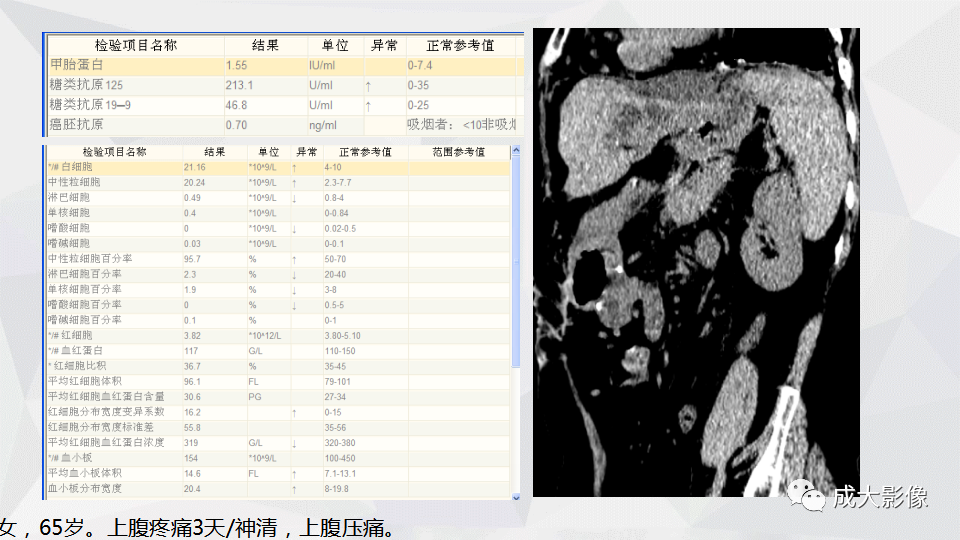
Task: Click the 213.1 result value
Action: coord(239,85)
